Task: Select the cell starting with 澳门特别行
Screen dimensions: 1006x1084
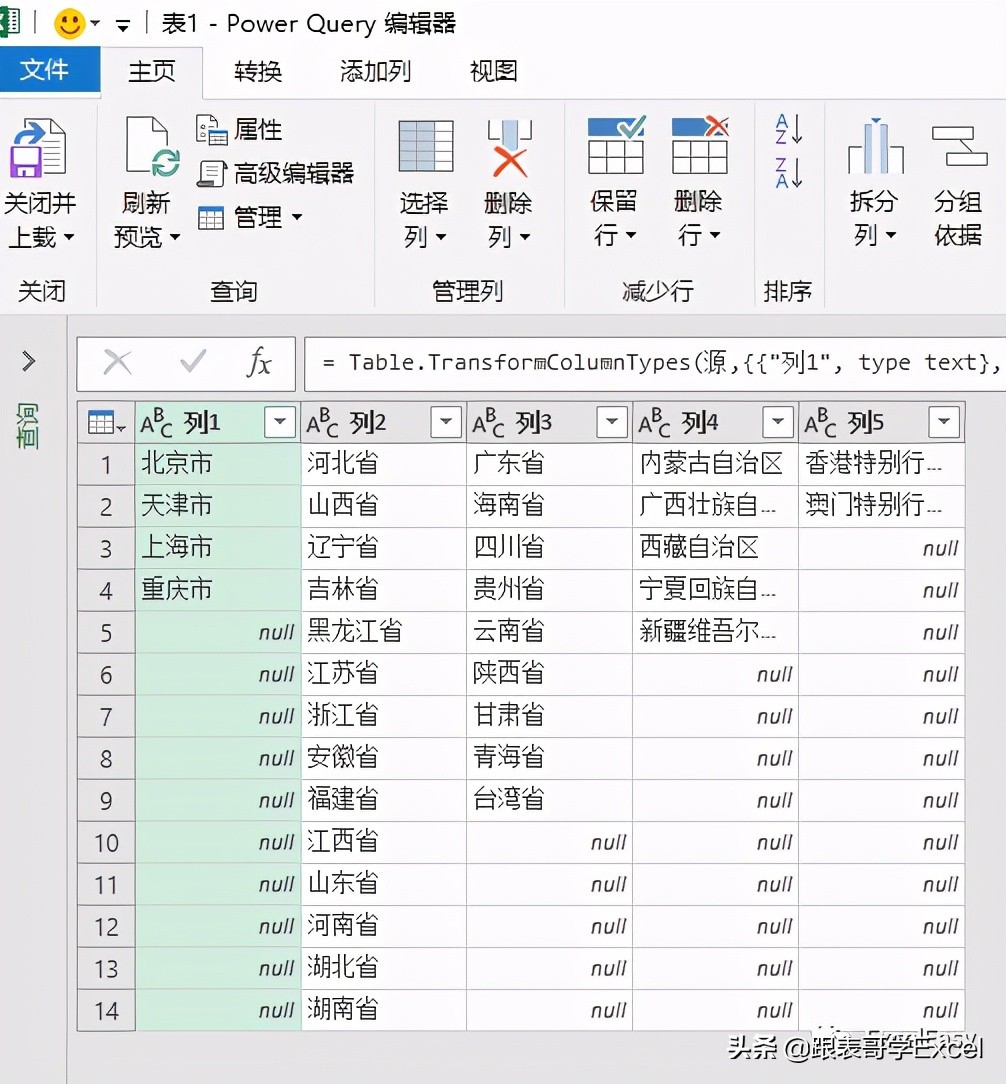Action: click(882, 506)
